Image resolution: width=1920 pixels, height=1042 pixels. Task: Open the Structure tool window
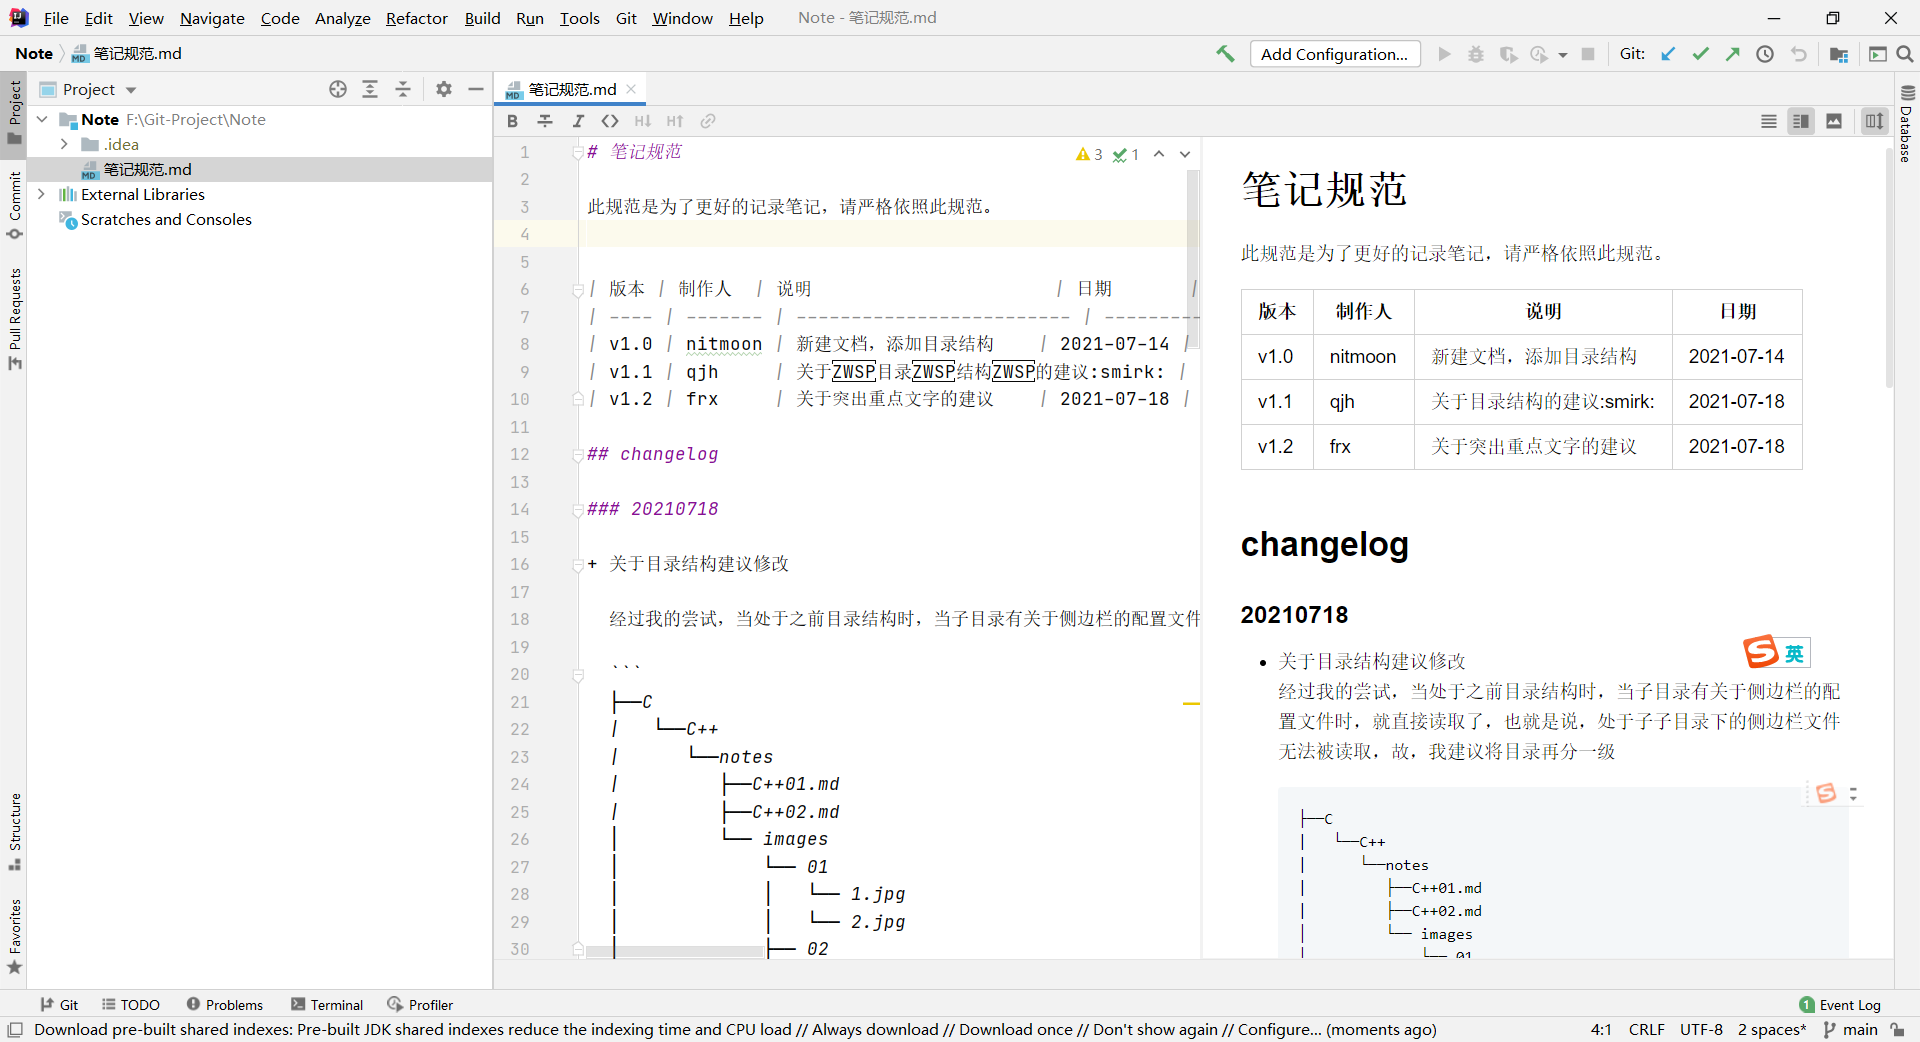14,832
